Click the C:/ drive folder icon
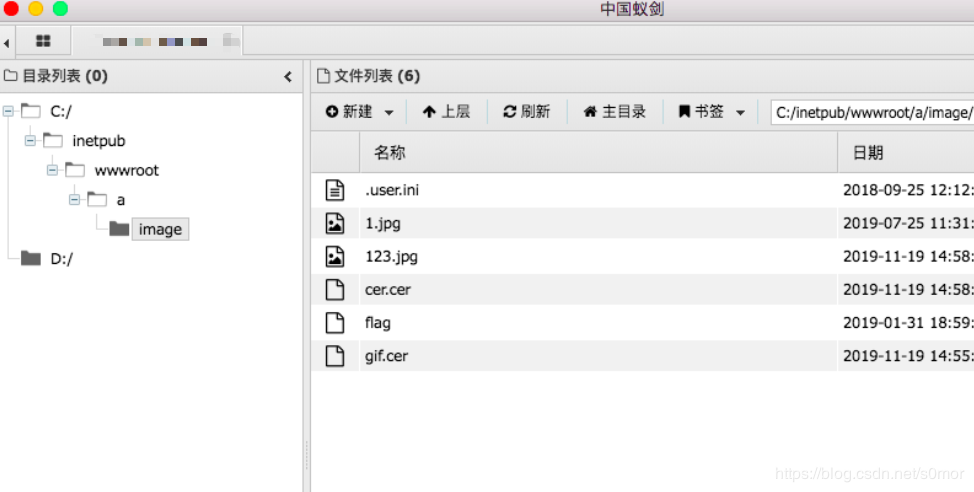 [30, 111]
